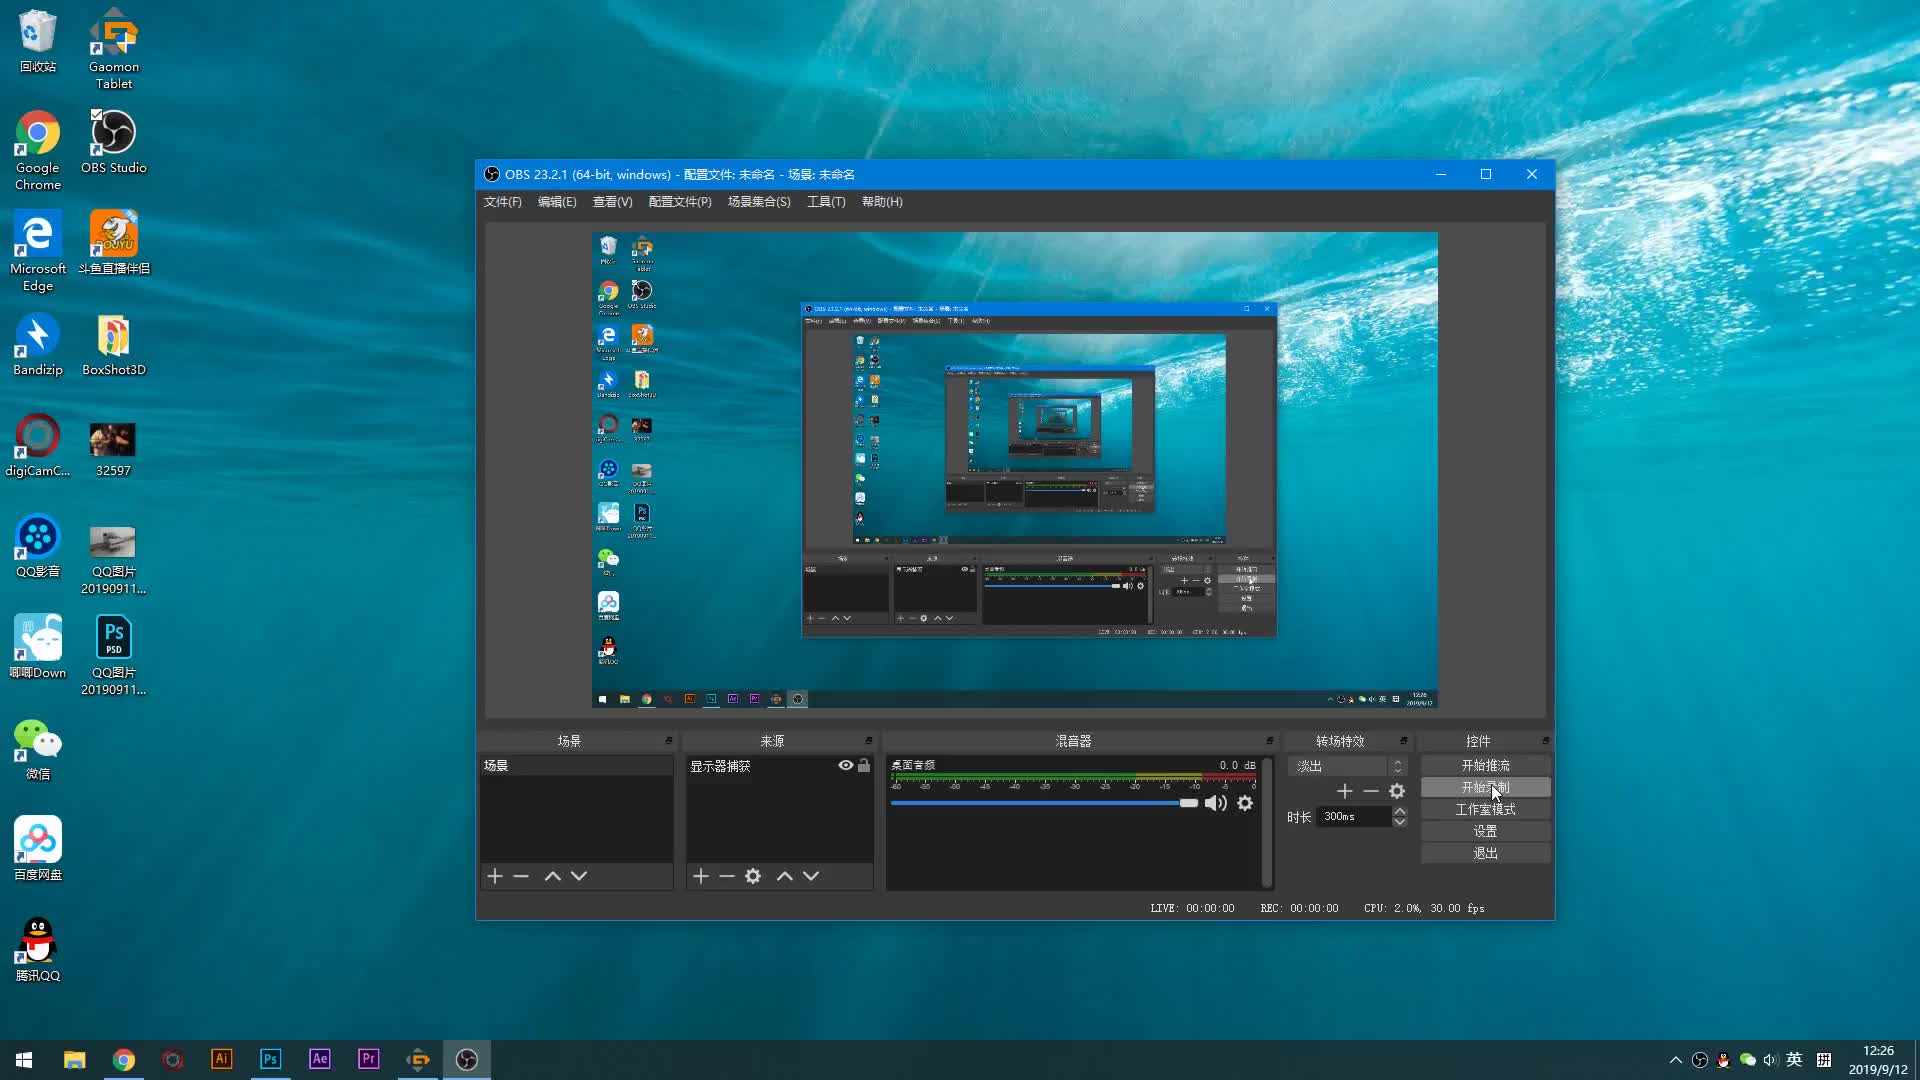Mute 桌面音频 via speaker icon
The width and height of the screenshot is (1920, 1080).
click(1216, 803)
